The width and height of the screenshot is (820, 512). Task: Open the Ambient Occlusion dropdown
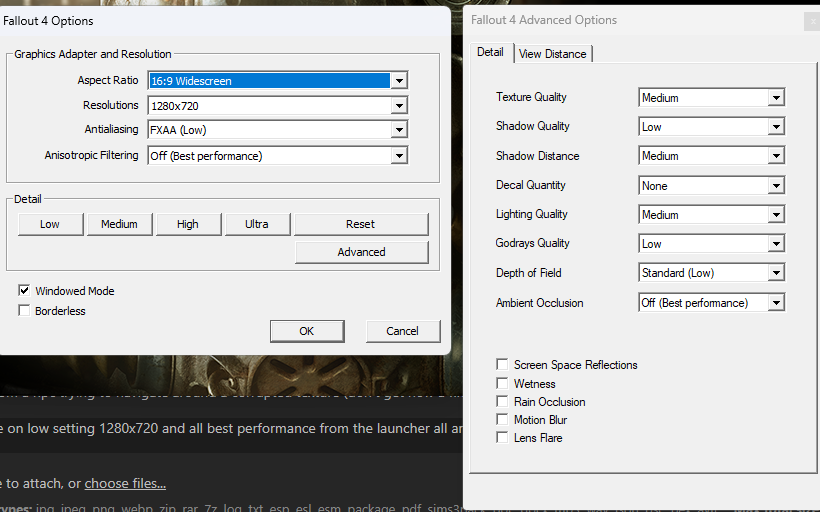[711, 303]
